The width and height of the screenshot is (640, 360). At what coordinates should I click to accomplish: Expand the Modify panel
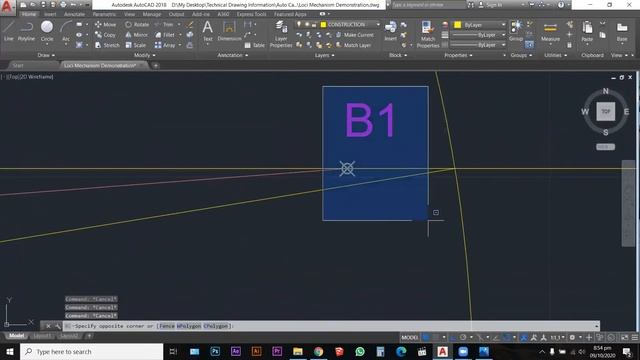tap(144, 55)
